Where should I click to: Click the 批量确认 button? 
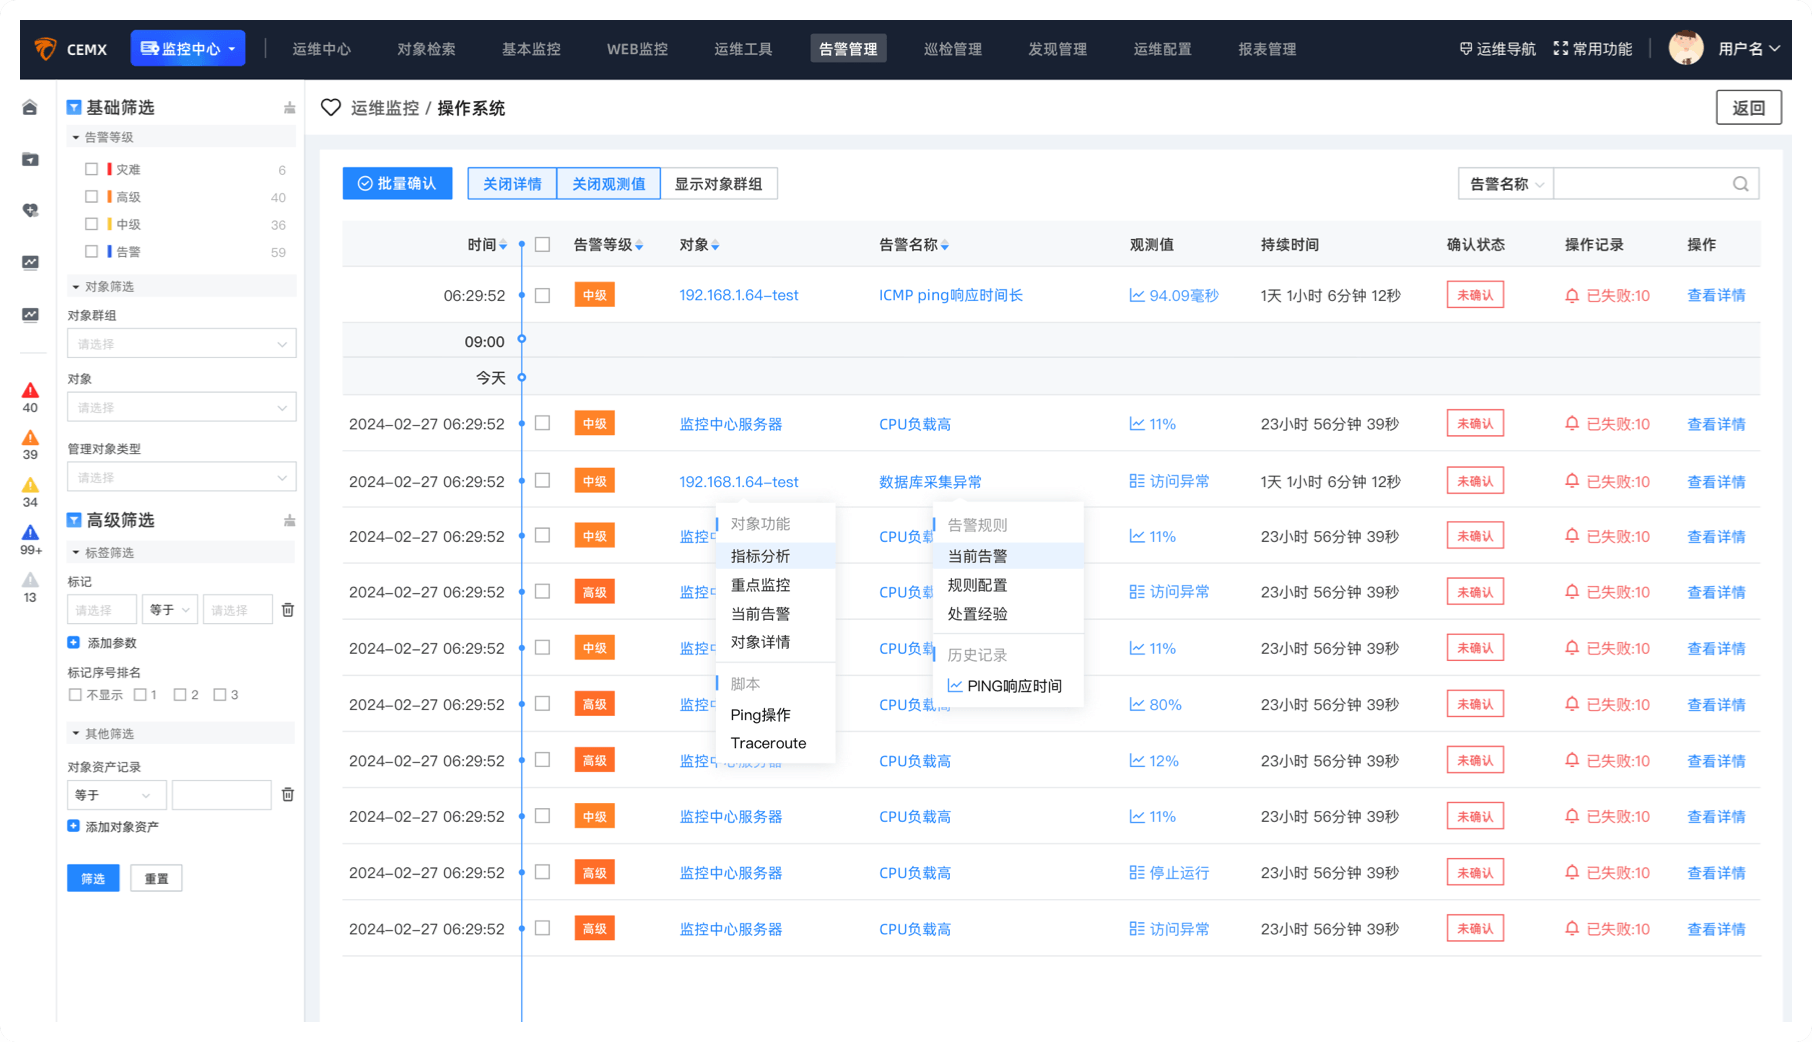pos(397,184)
